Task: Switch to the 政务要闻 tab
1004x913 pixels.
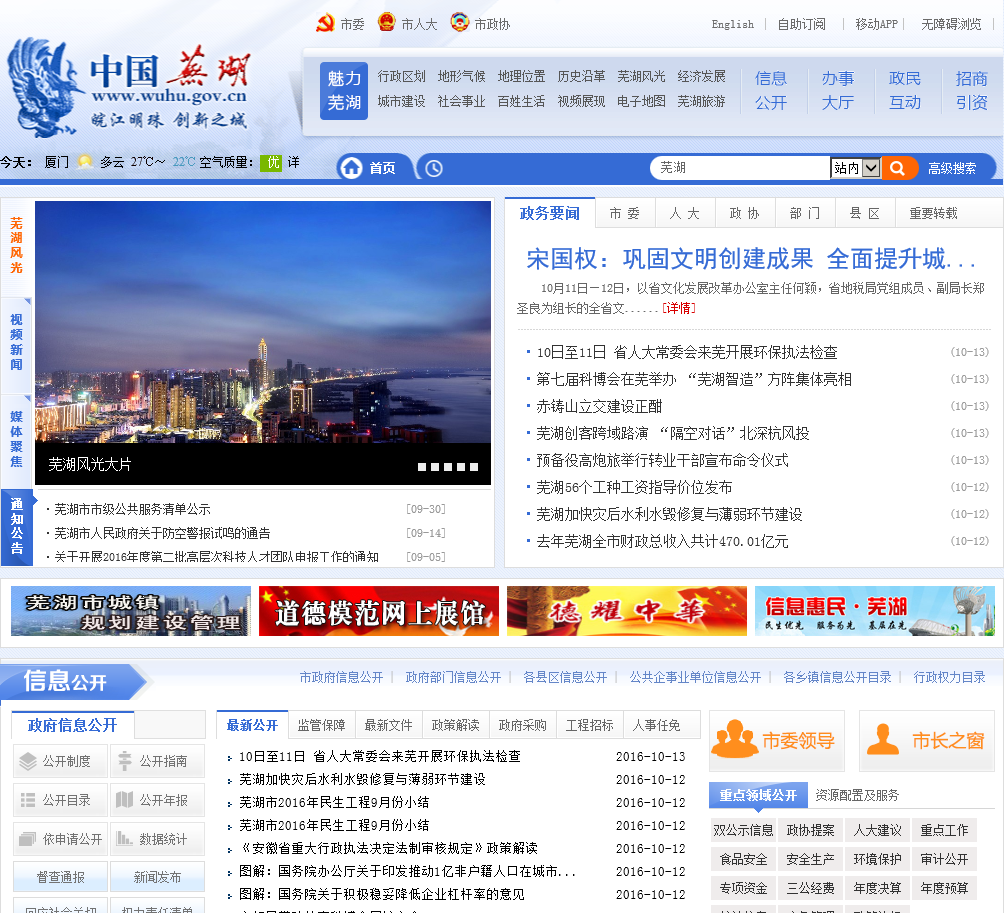Action: pos(550,213)
